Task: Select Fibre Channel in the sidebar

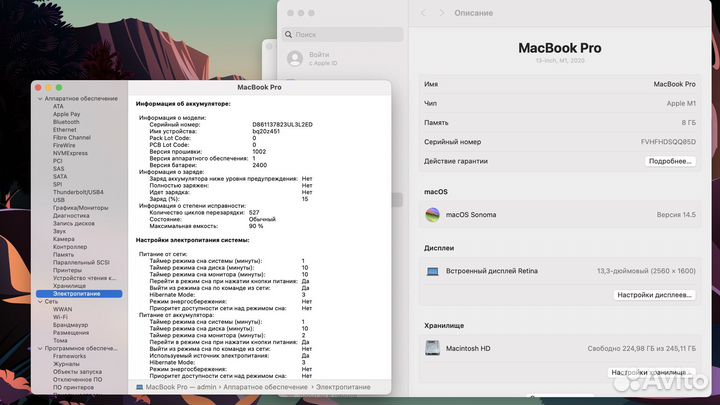Action: 72,137
